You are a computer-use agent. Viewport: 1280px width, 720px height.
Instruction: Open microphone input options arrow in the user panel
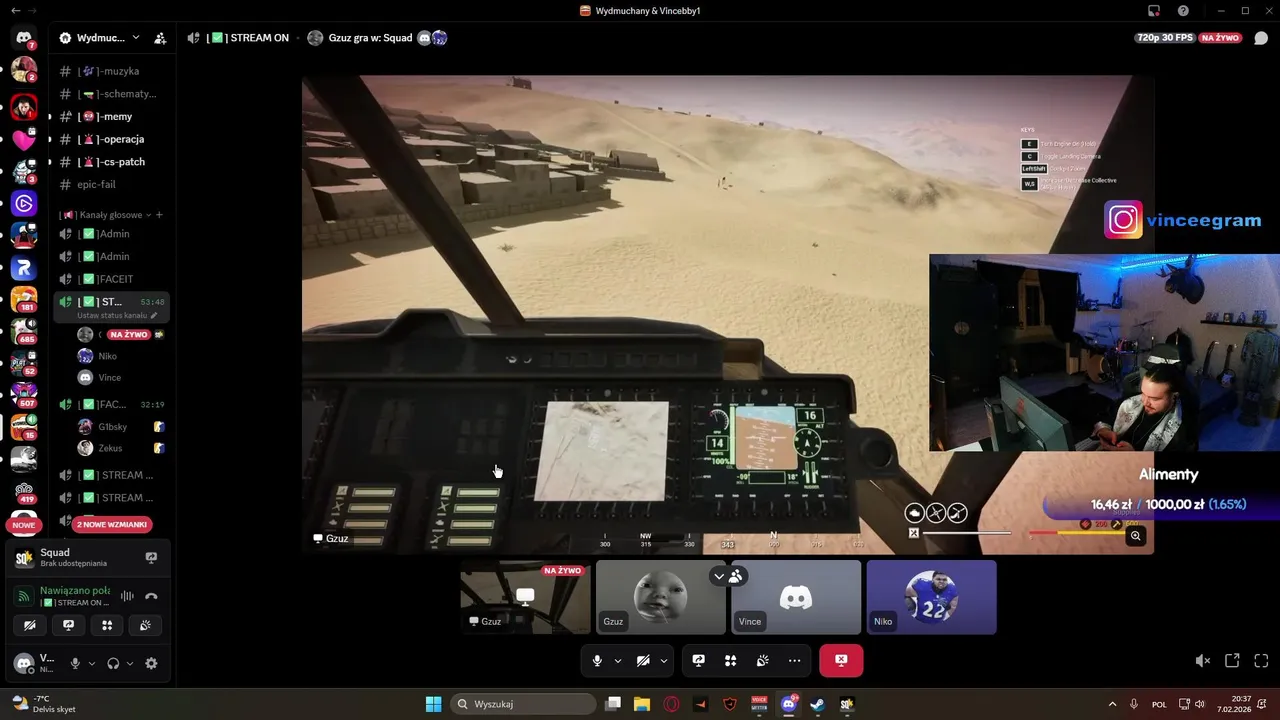pos(92,663)
